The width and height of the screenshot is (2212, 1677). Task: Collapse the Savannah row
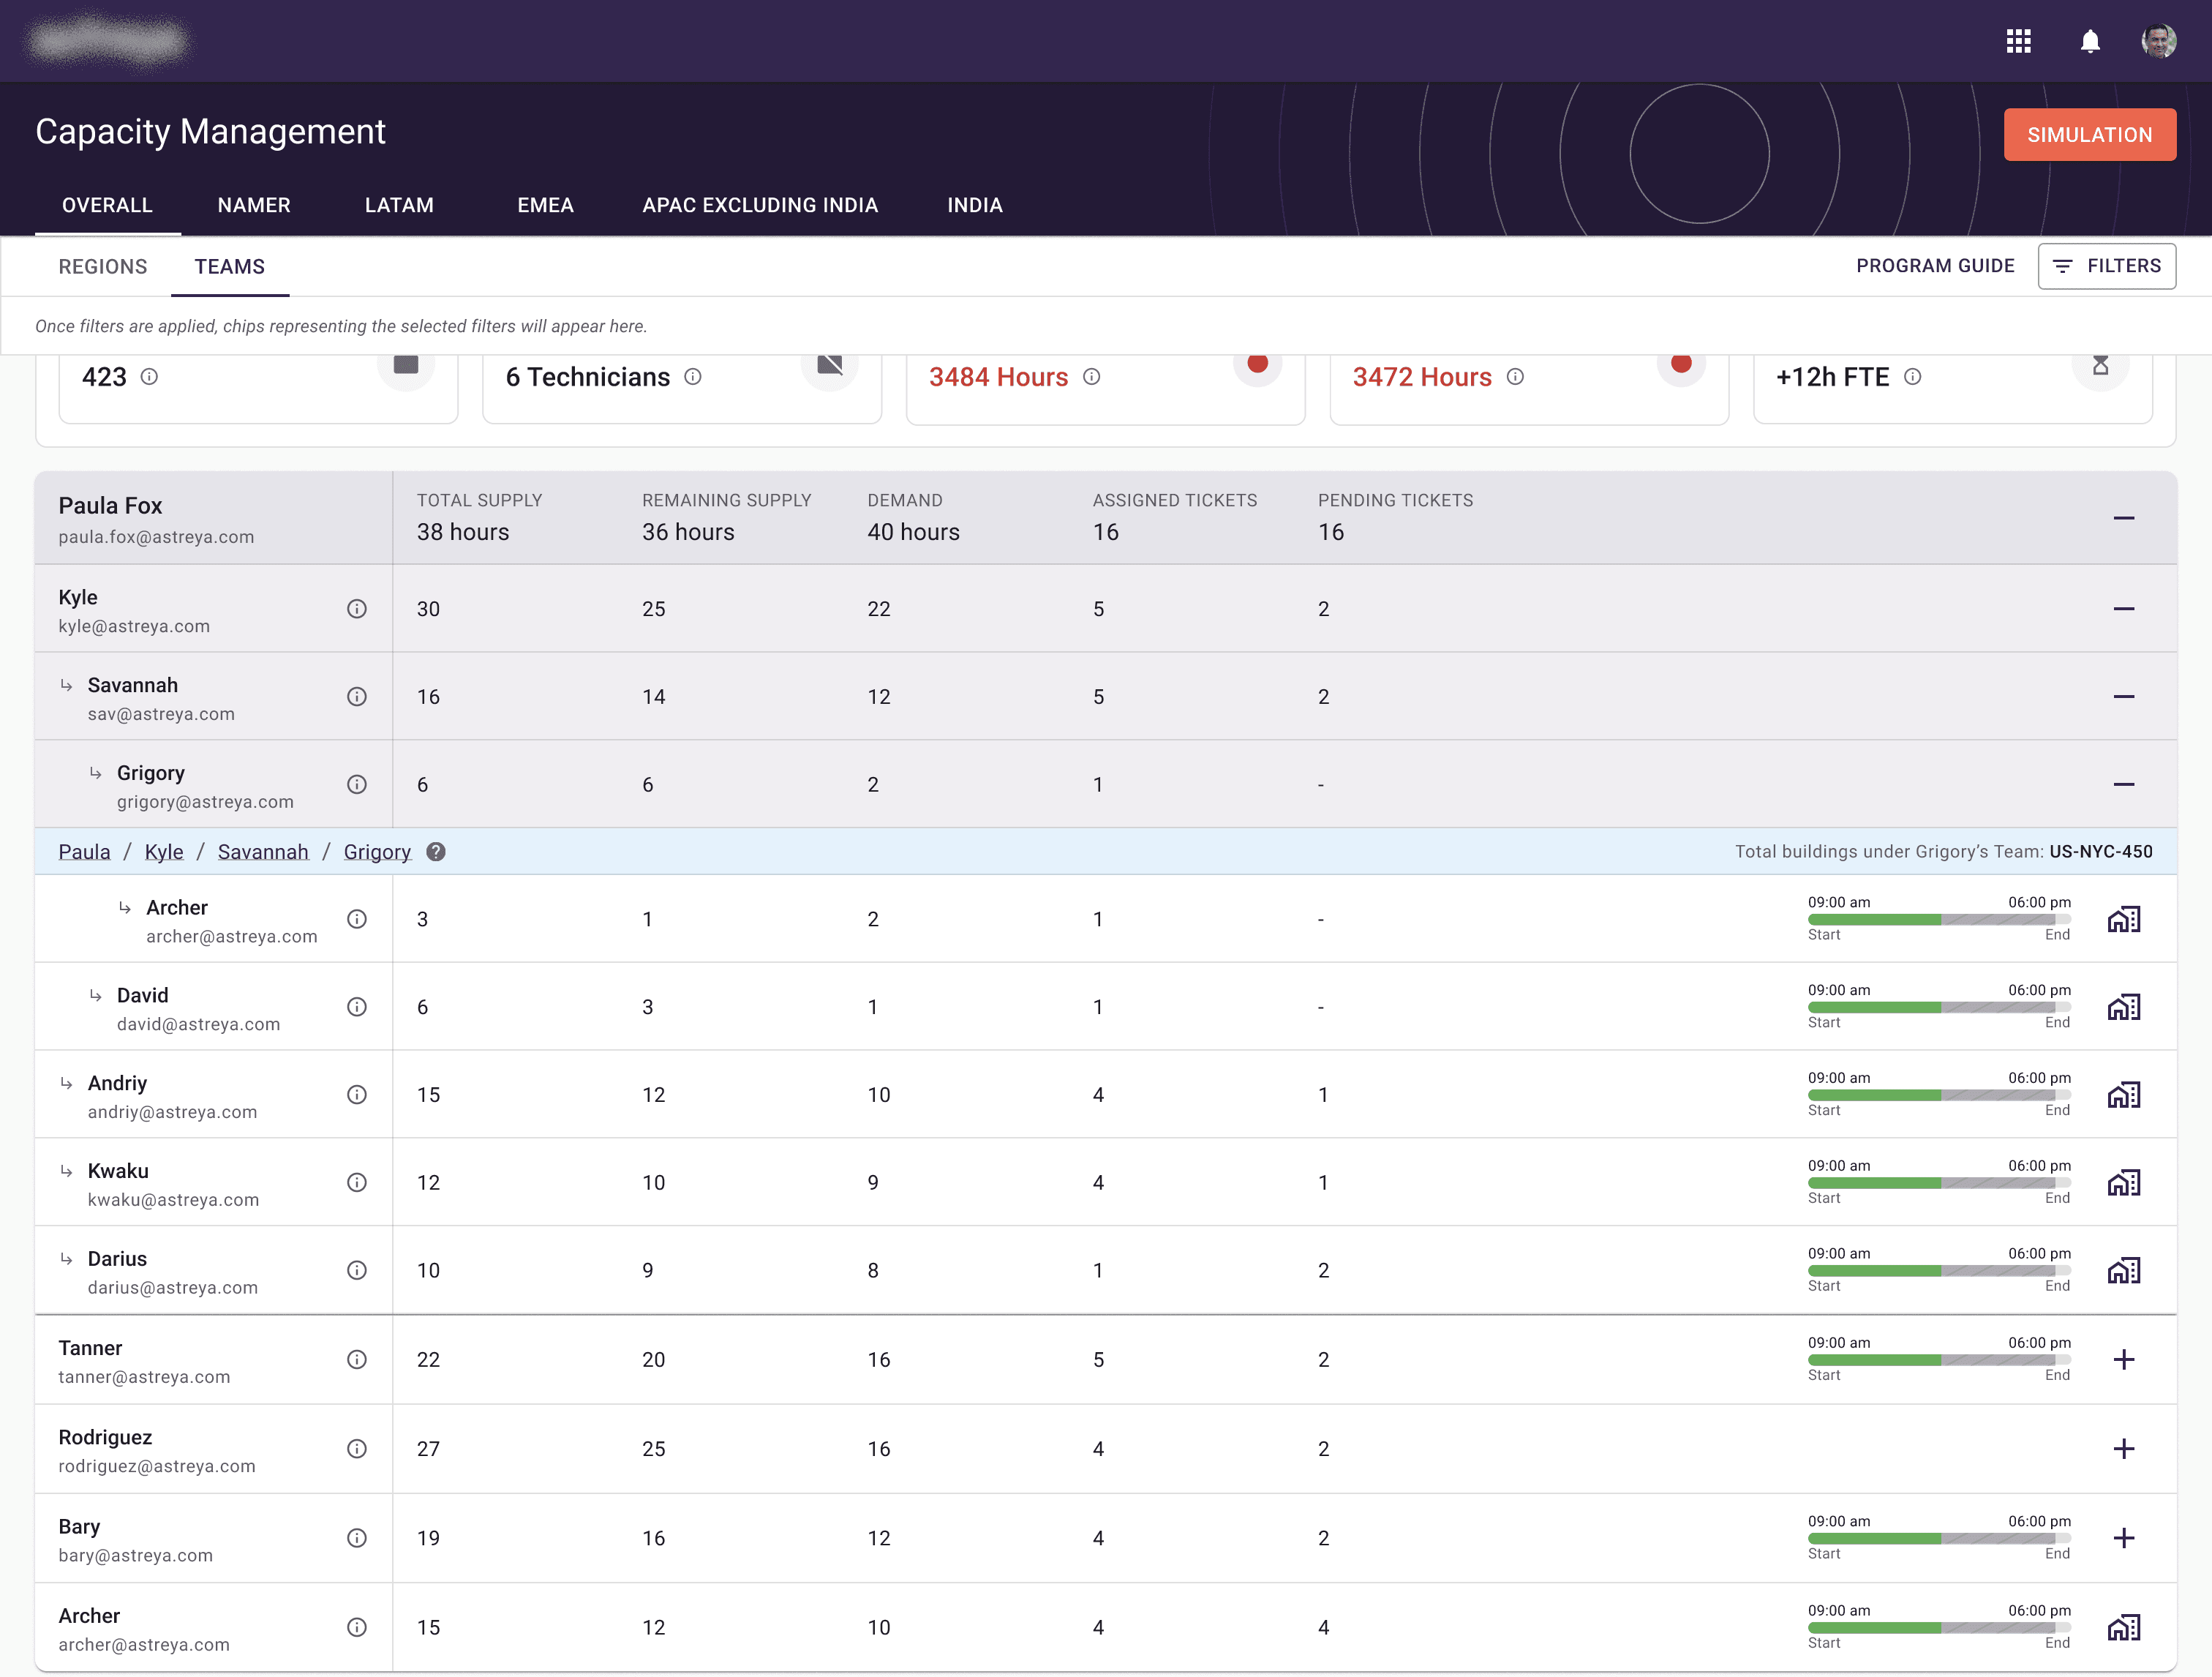pyautogui.click(x=2123, y=697)
